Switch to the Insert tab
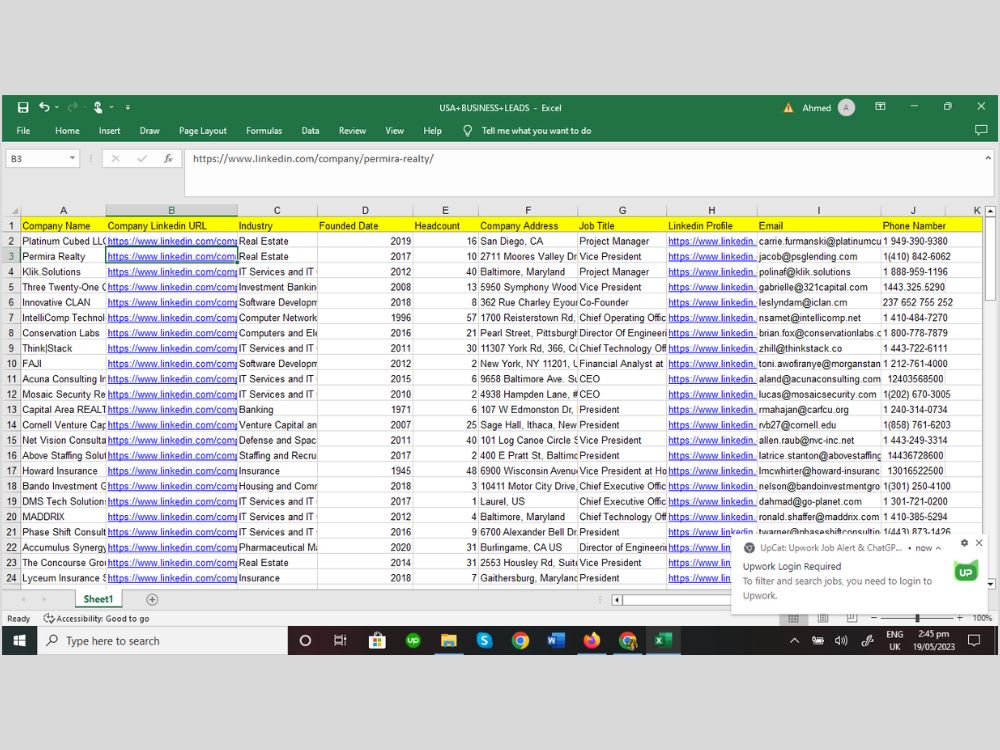Viewport: 1000px width, 750px height. tap(109, 131)
